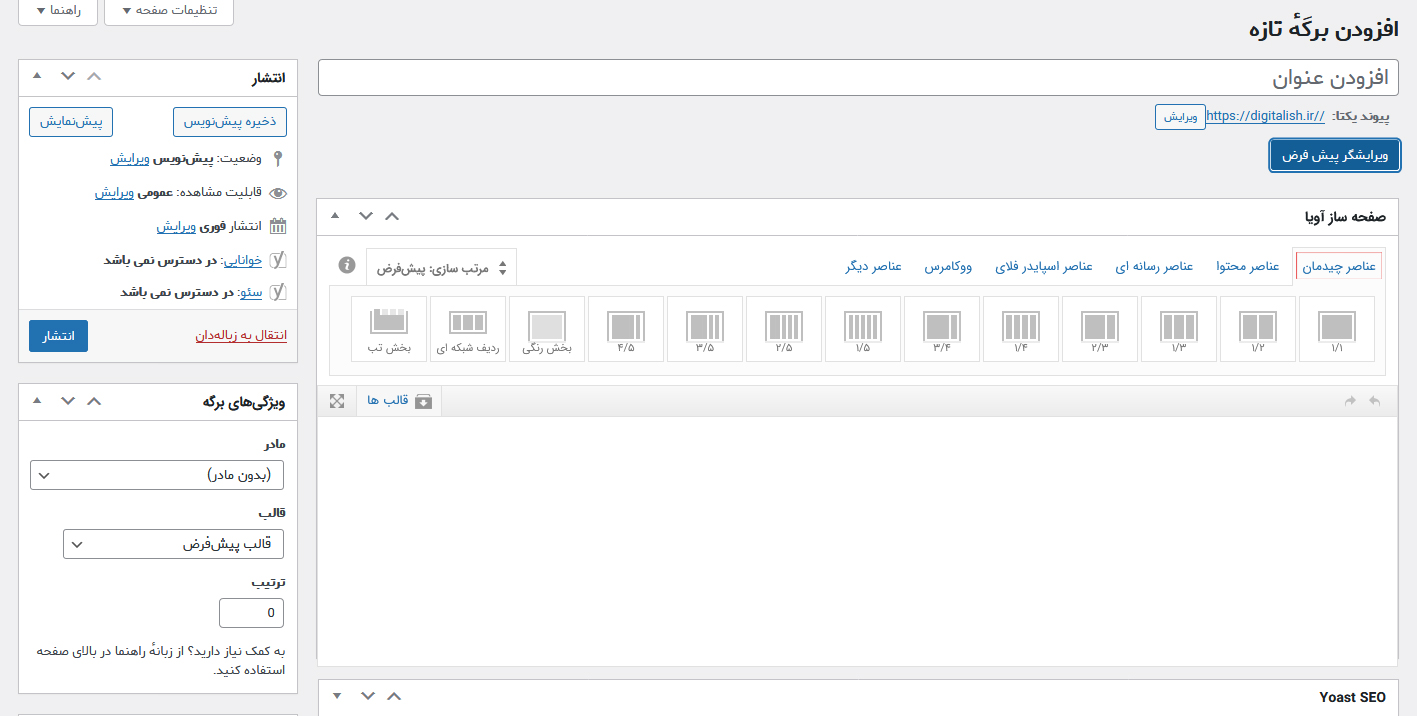Open the مرتب سازی sort dropdown
1417x716 pixels.
pos(441,268)
